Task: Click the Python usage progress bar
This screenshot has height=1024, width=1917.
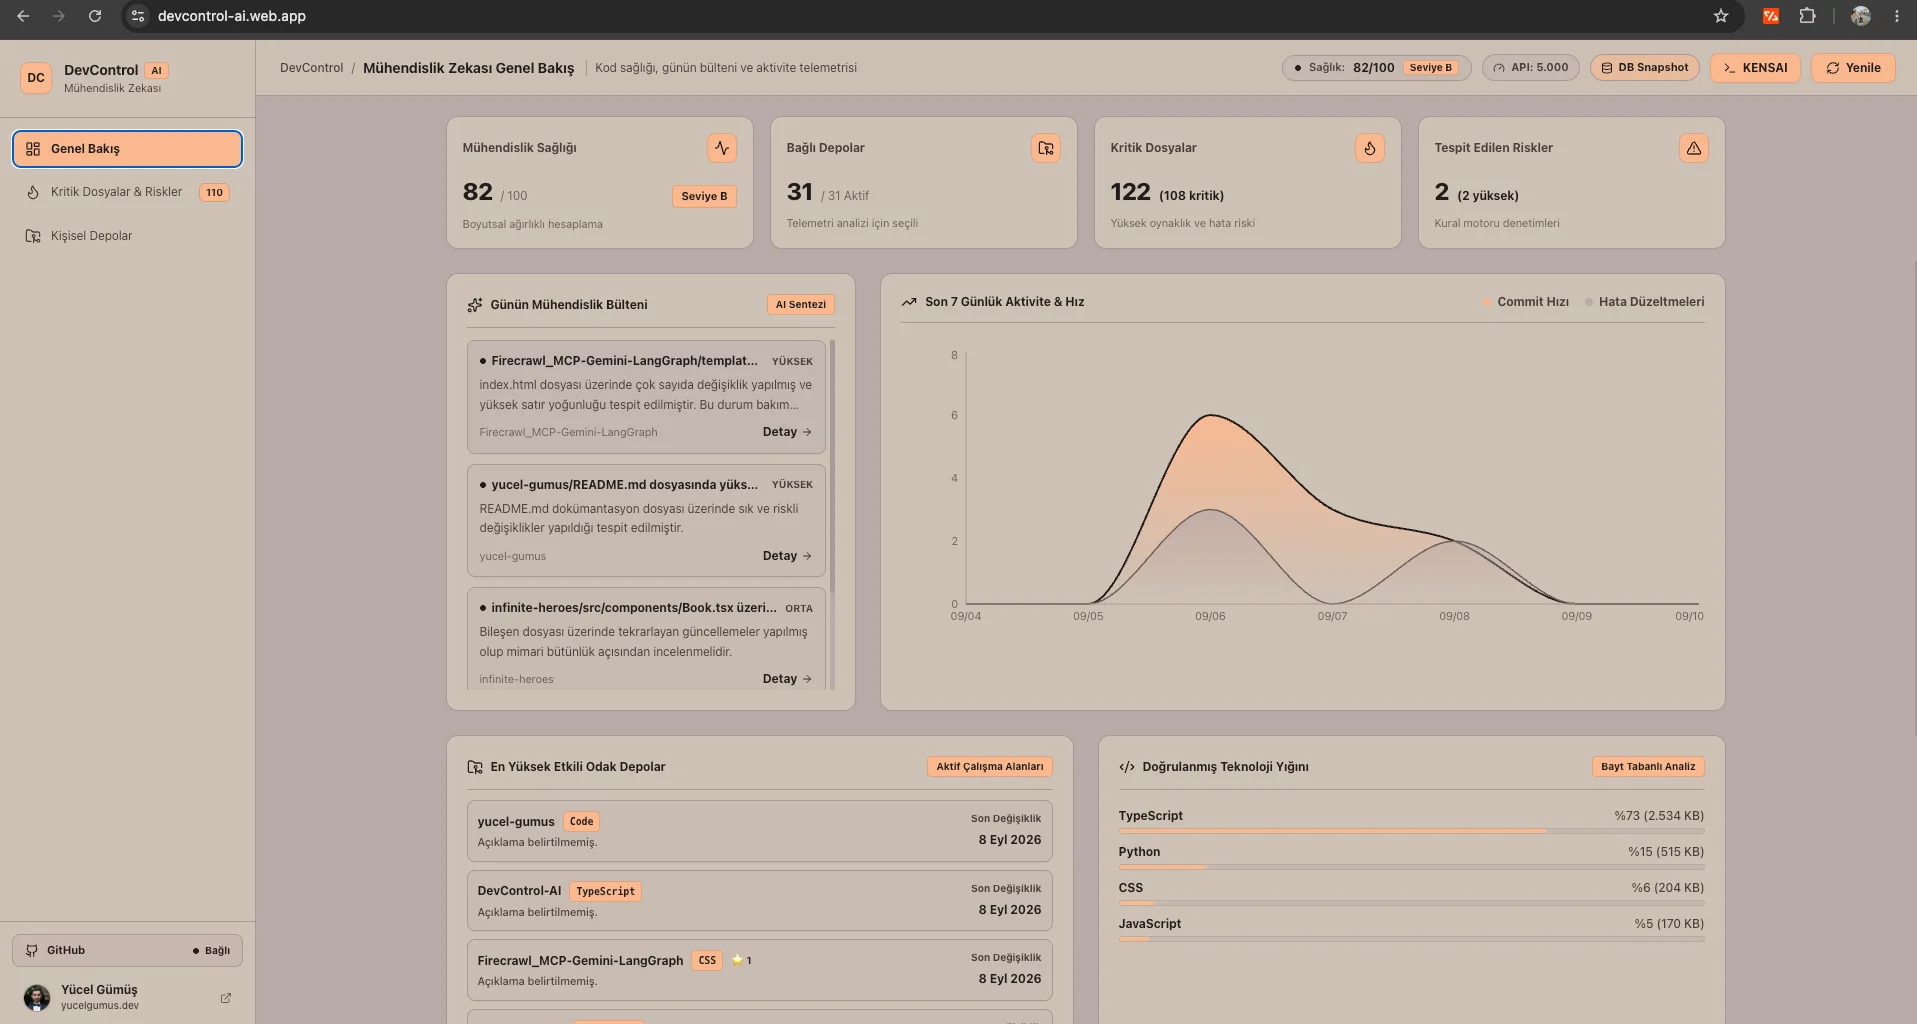Action: point(1411,867)
